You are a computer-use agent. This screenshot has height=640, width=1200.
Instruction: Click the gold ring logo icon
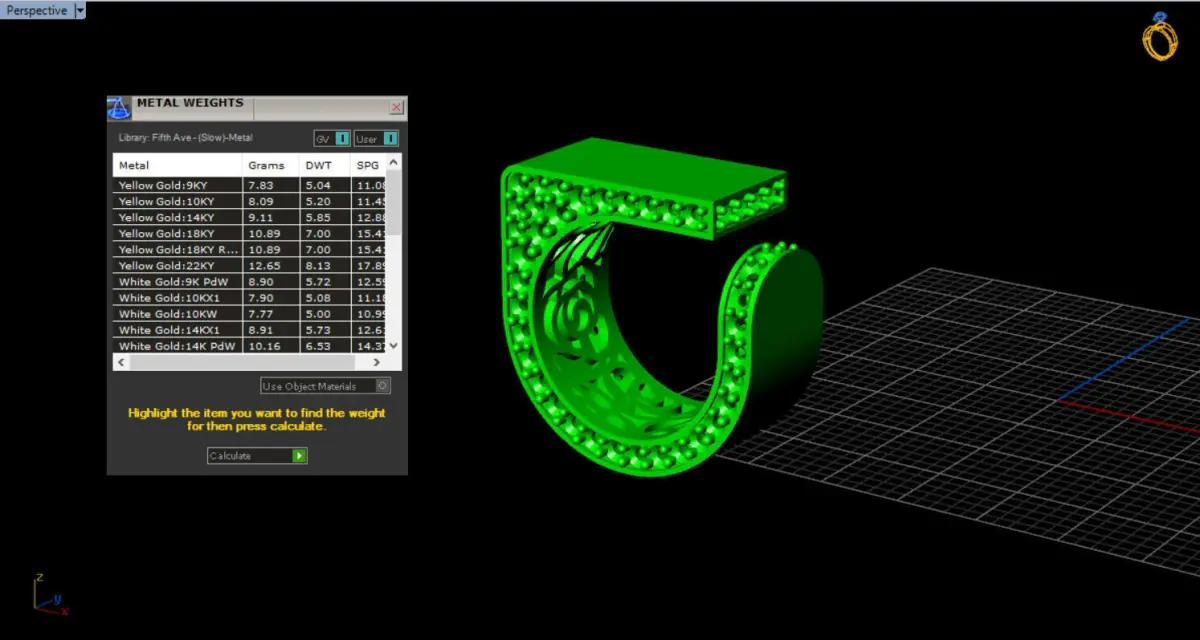(1160, 36)
